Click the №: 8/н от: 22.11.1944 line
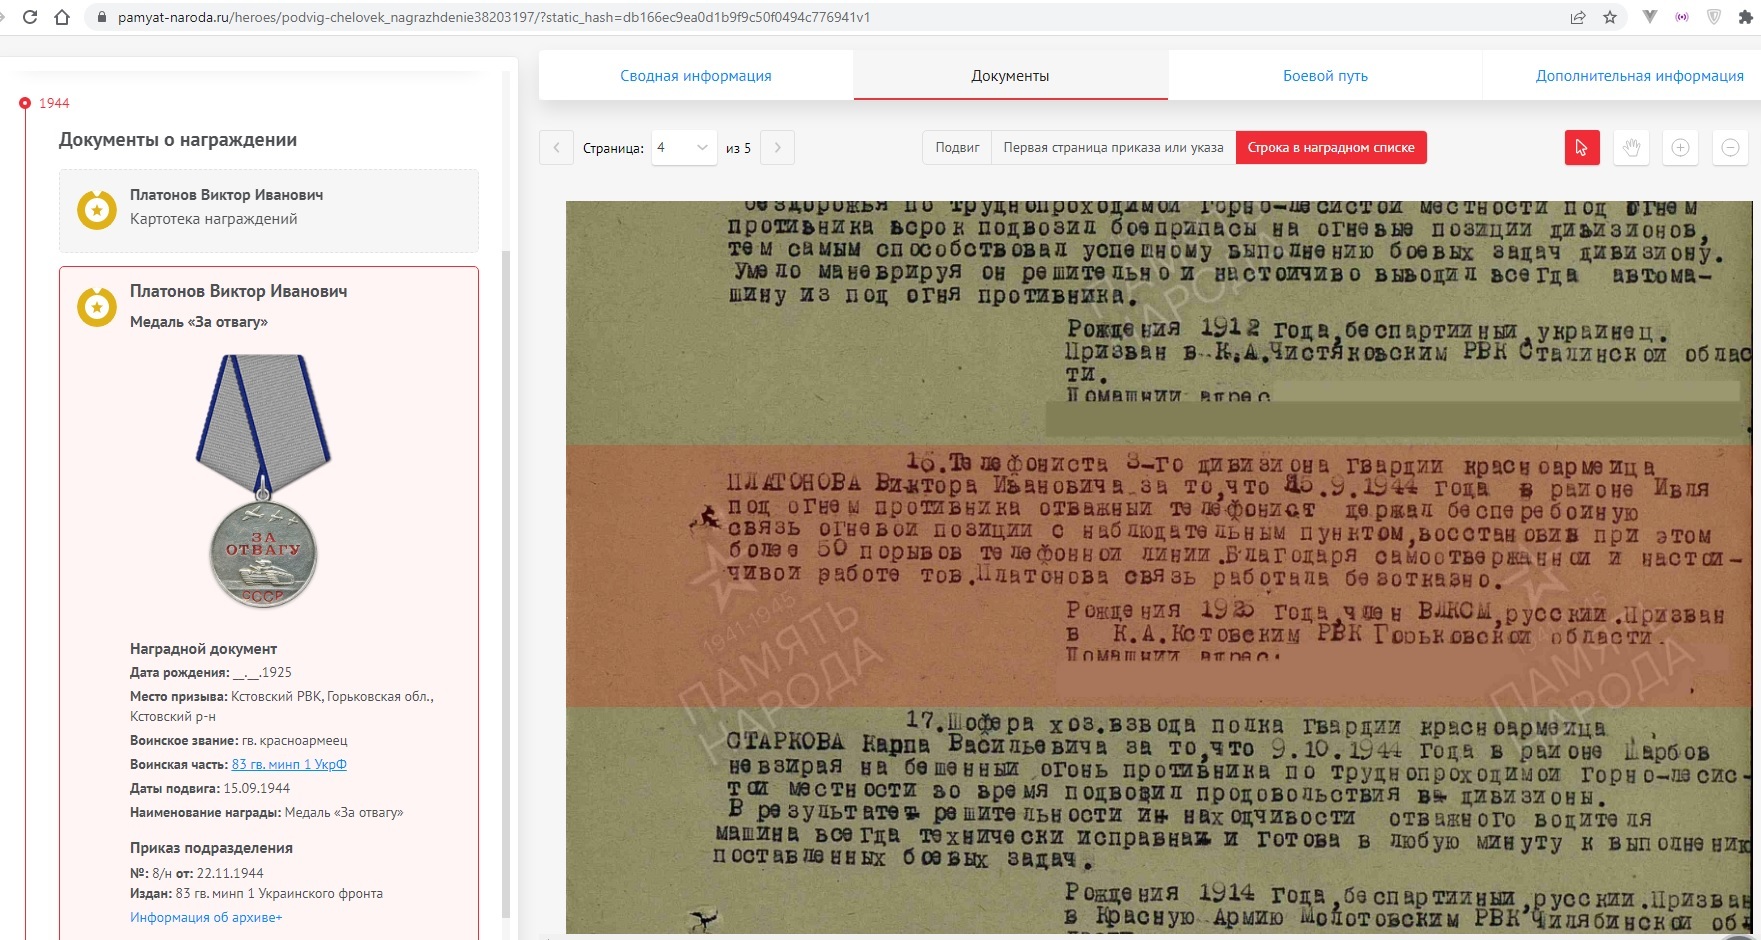This screenshot has height=940, width=1761. [197, 873]
